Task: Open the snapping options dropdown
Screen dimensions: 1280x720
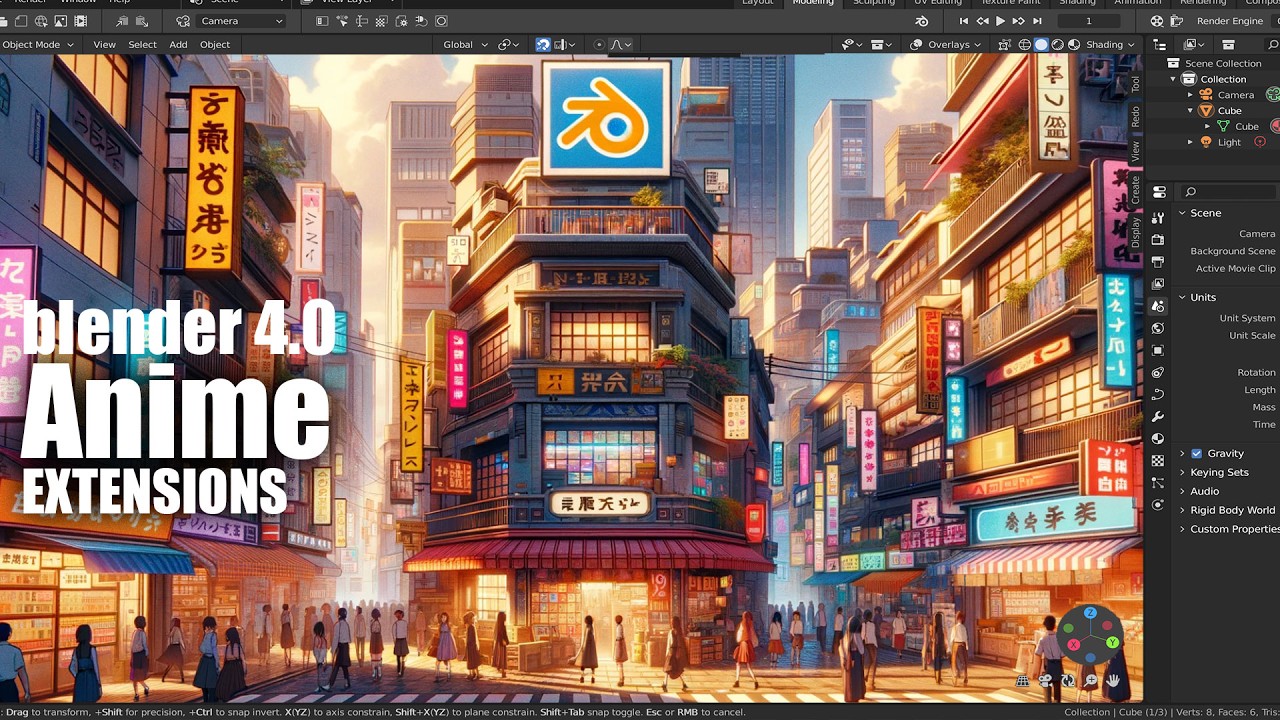Action: pyautogui.click(x=565, y=44)
